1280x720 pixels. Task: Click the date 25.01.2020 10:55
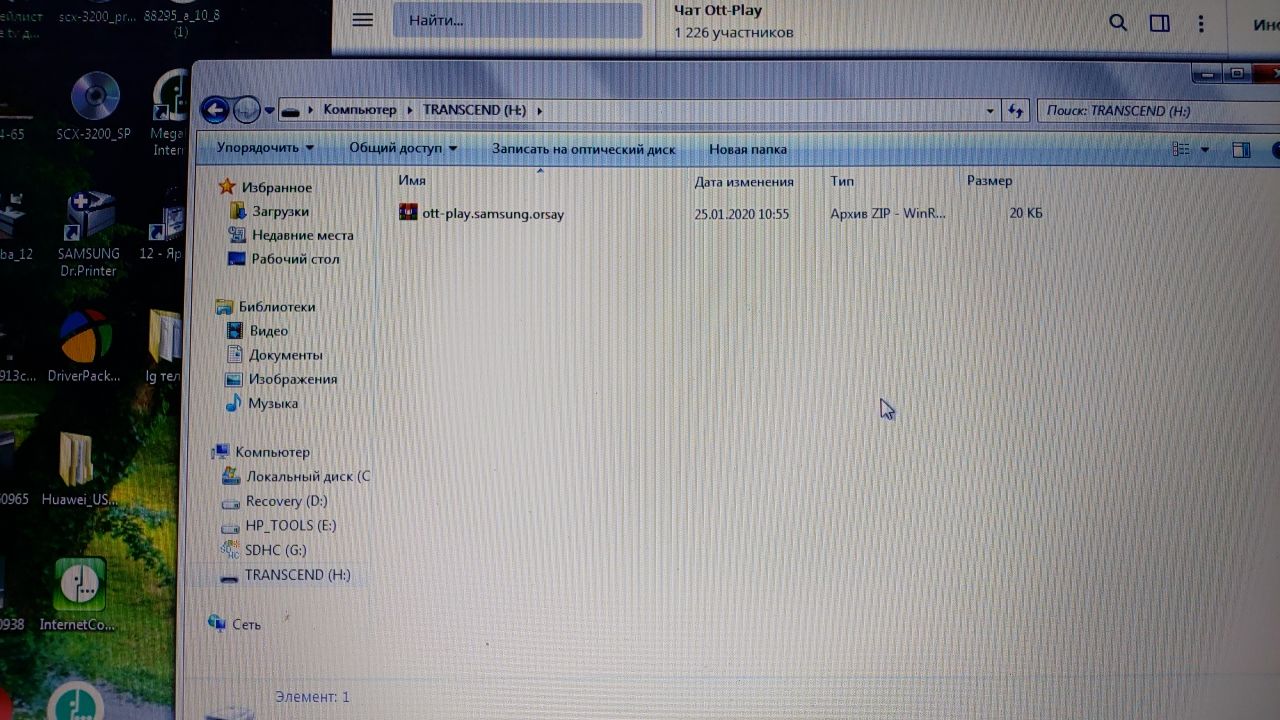click(741, 214)
